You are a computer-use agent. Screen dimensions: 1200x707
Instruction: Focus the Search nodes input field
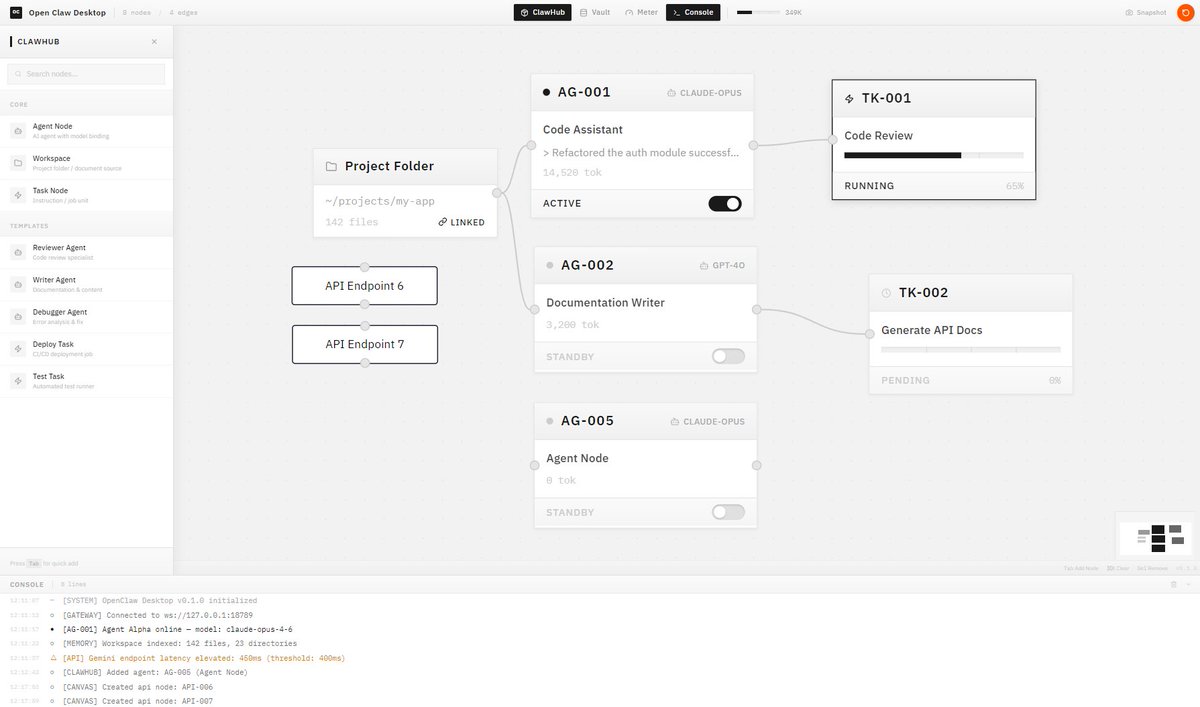(x=86, y=74)
